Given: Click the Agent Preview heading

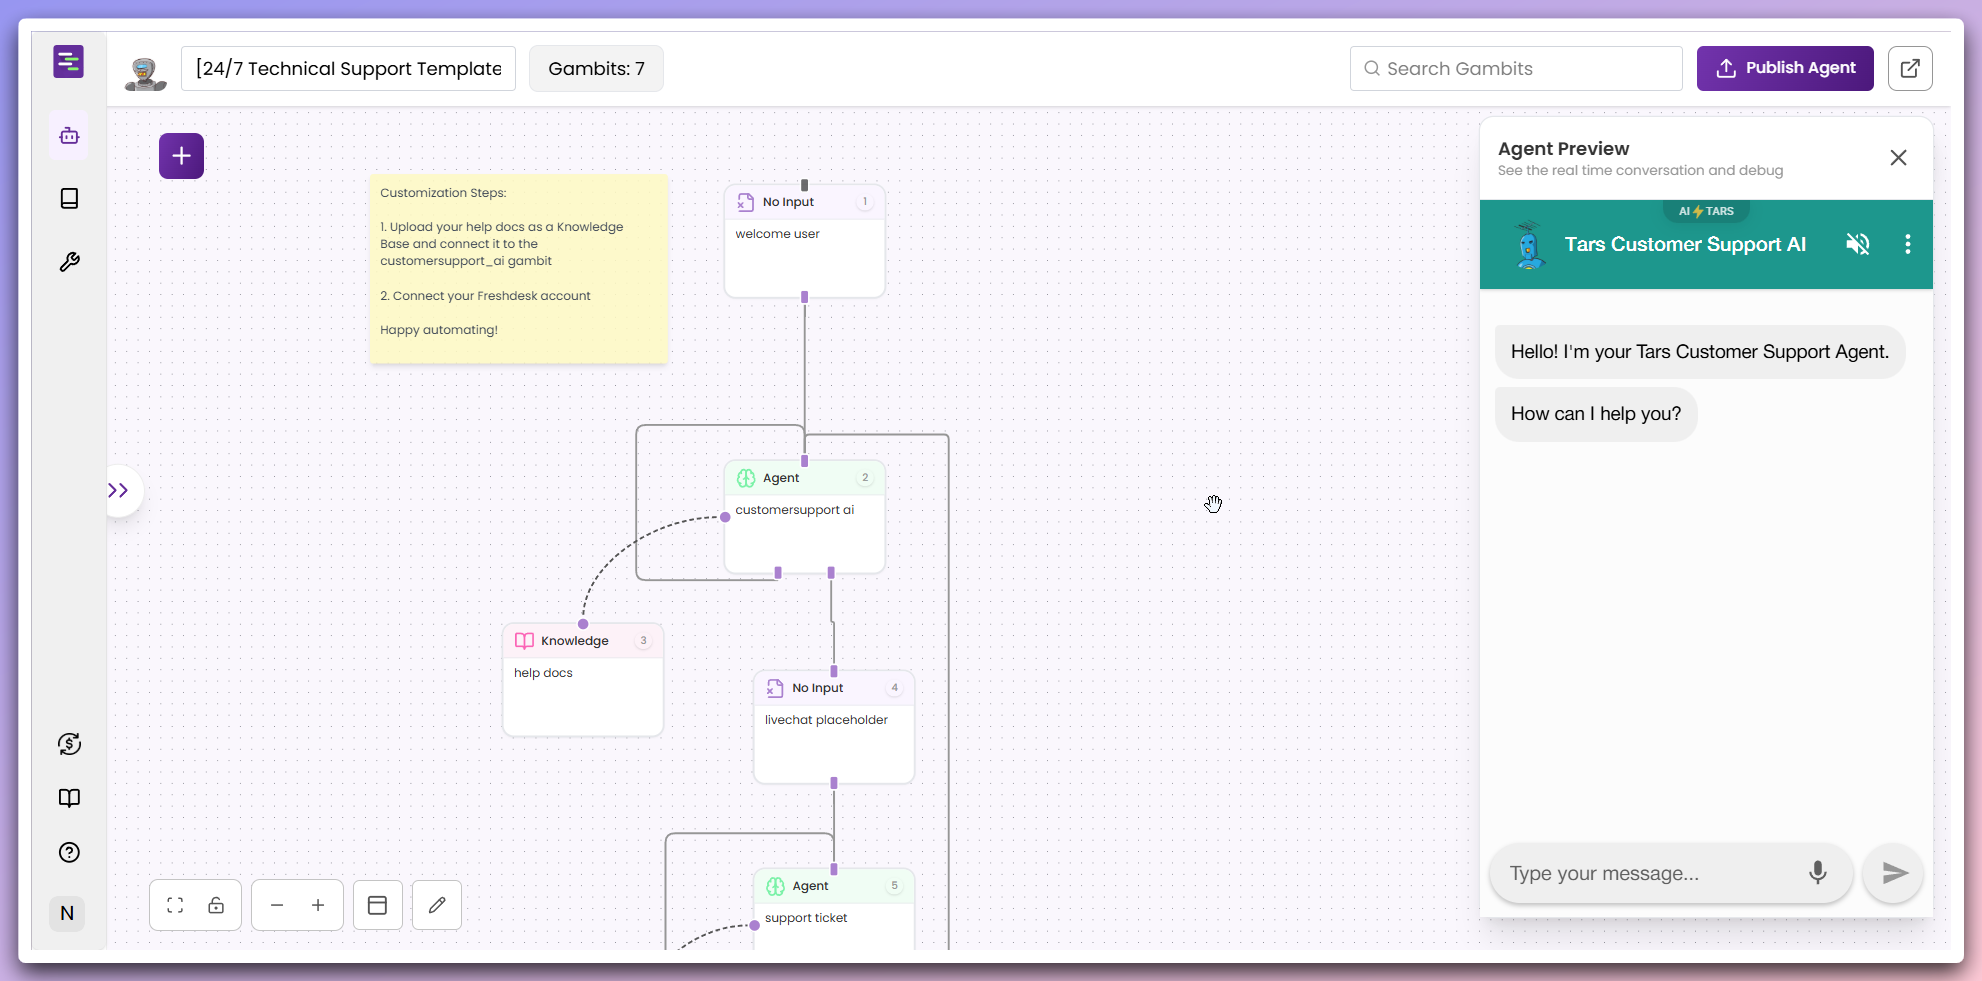Looking at the screenshot, I should (1563, 148).
